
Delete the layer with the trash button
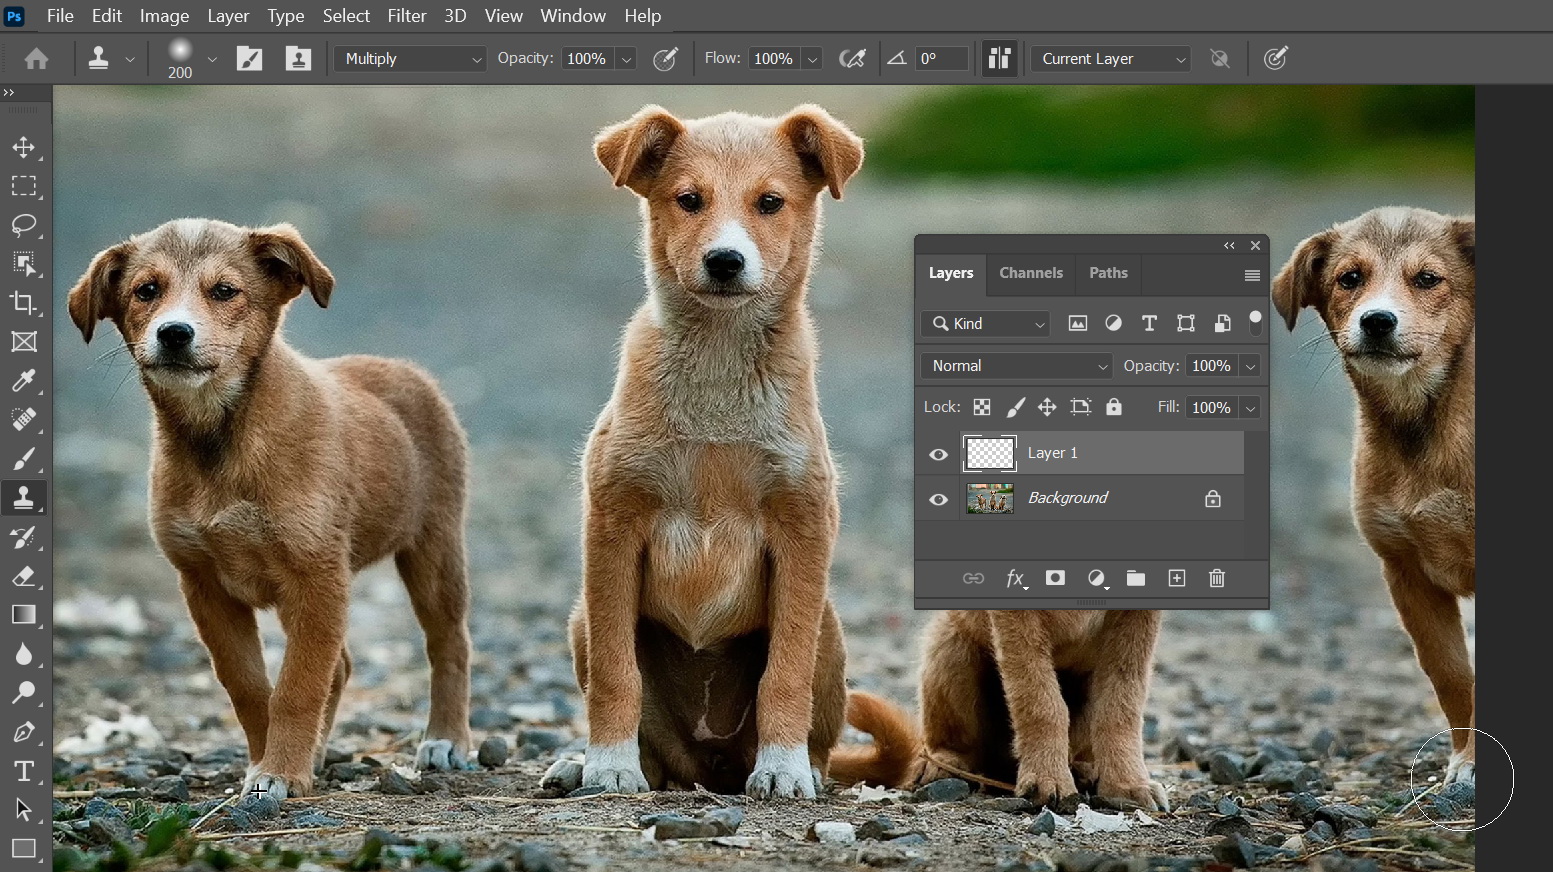(x=1217, y=578)
